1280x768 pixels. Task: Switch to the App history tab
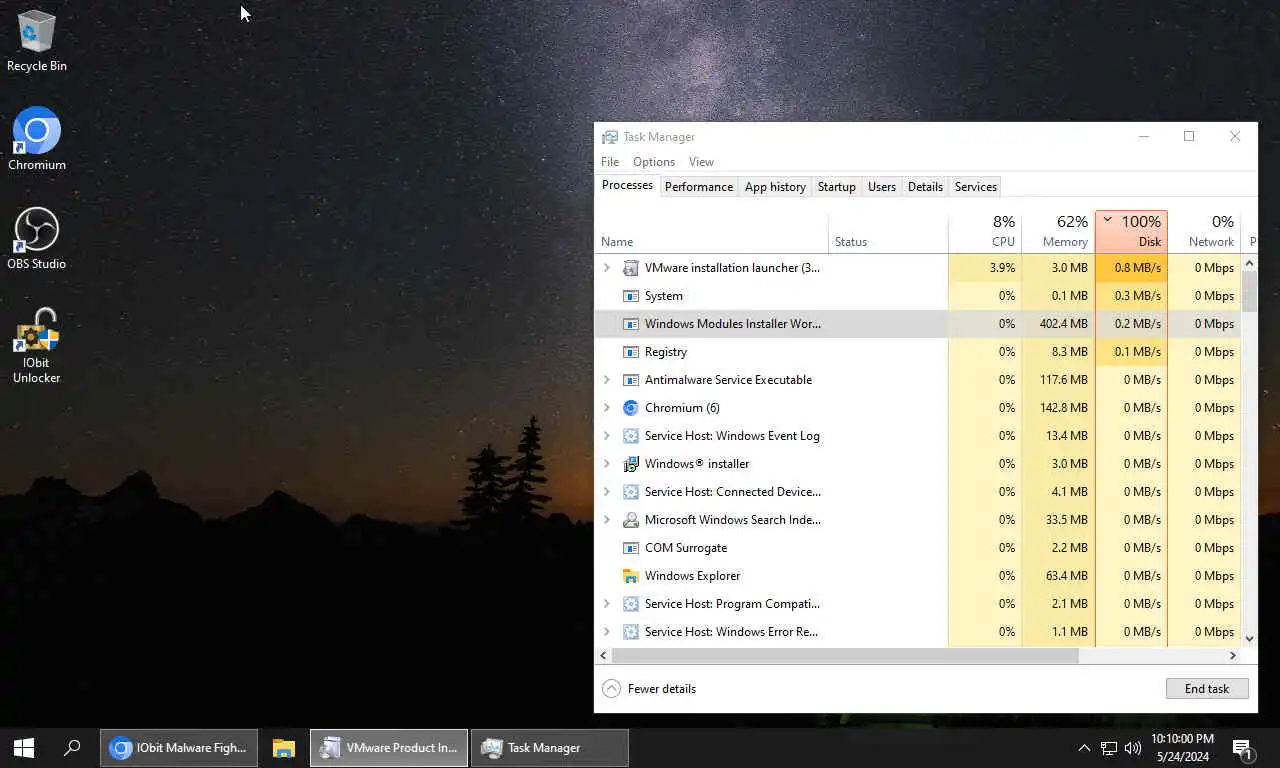(775, 187)
